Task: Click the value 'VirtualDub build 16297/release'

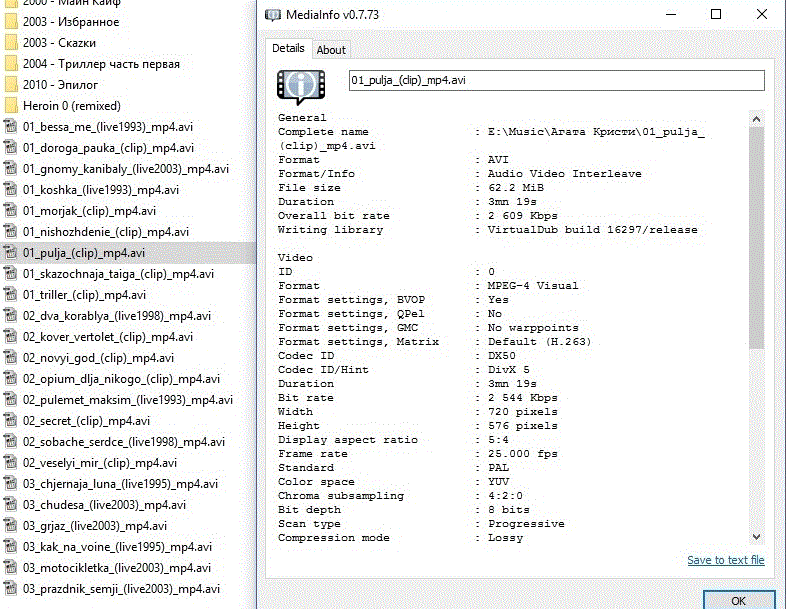Action: (593, 230)
